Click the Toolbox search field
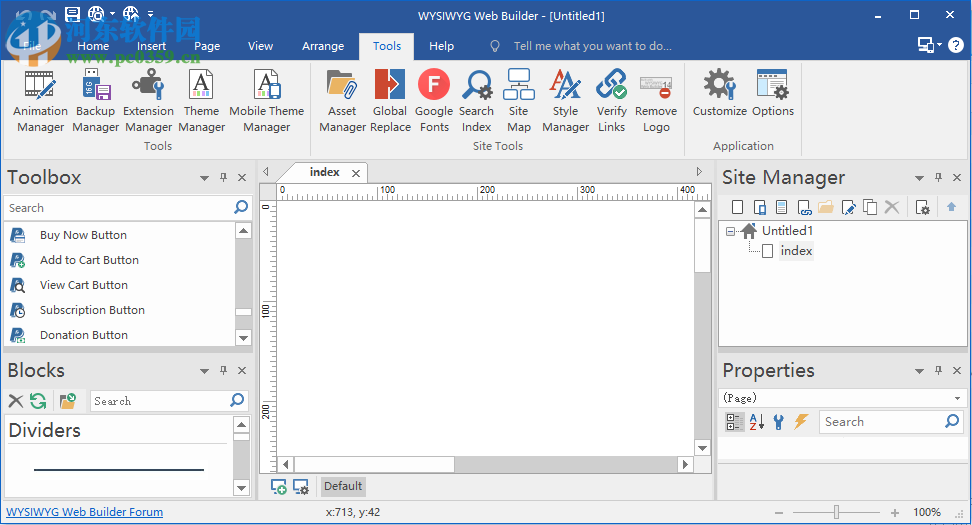The width and height of the screenshot is (972, 525). 118,208
